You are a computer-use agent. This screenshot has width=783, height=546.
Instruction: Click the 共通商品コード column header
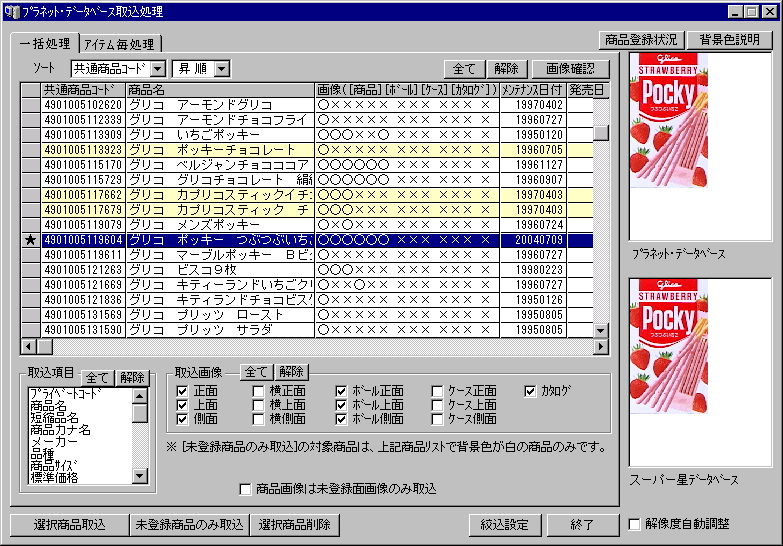(x=83, y=90)
